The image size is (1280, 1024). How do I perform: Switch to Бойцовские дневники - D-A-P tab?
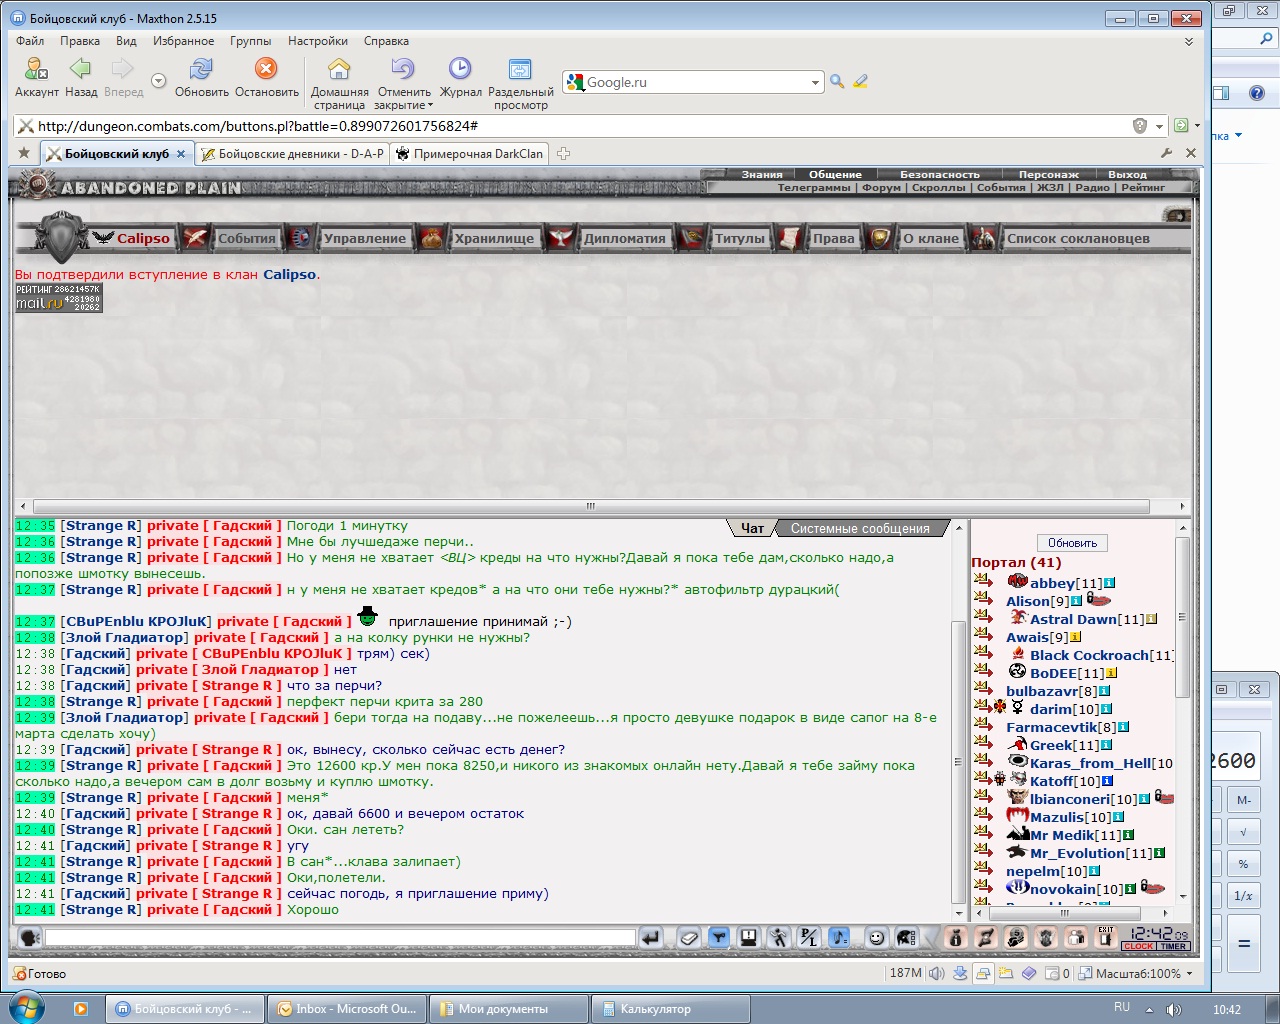coord(291,154)
